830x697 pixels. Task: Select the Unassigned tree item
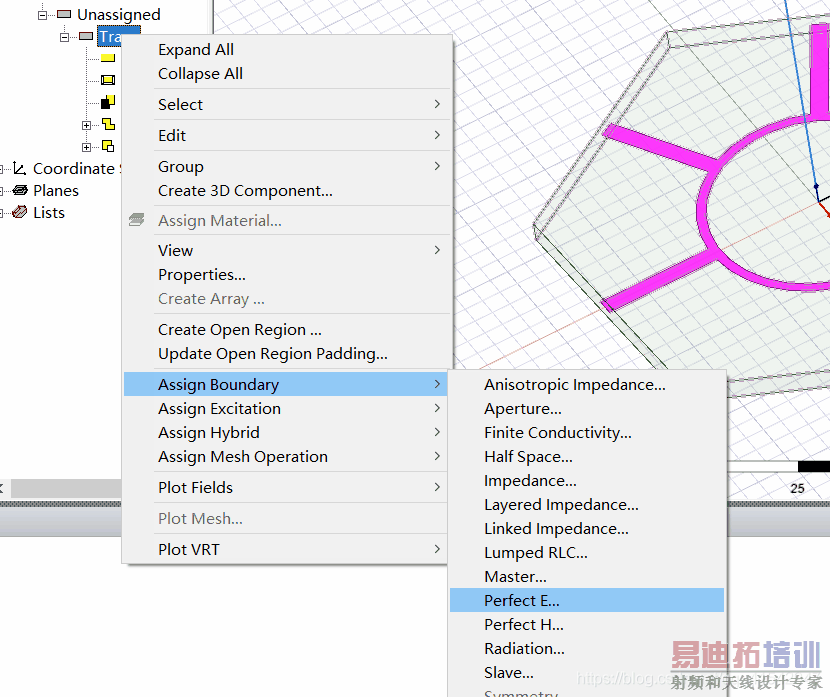(x=119, y=15)
